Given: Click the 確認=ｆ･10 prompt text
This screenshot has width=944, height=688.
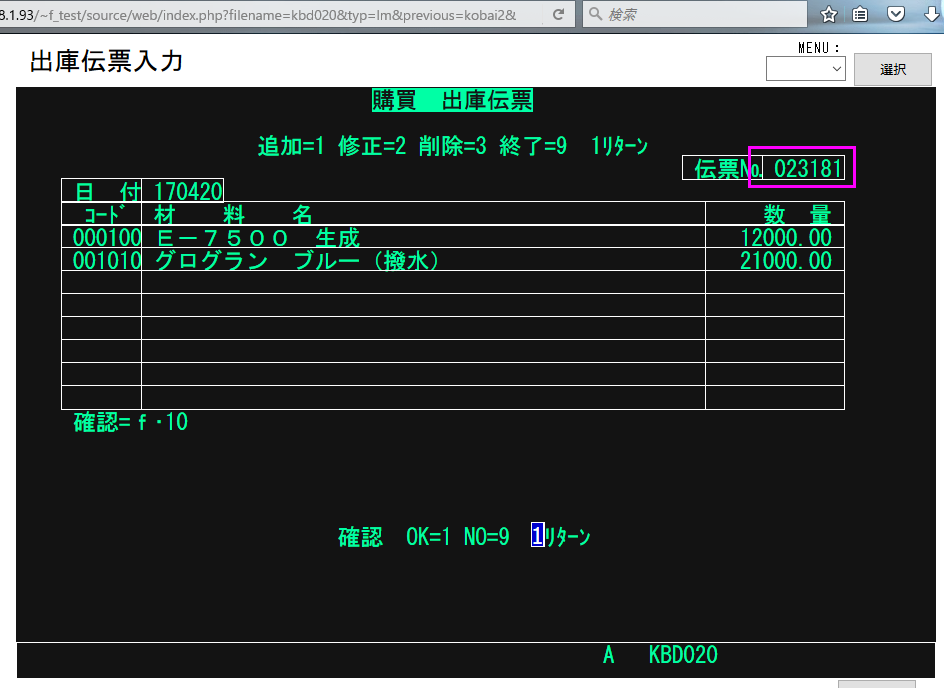Looking at the screenshot, I should click(x=130, y=422).
